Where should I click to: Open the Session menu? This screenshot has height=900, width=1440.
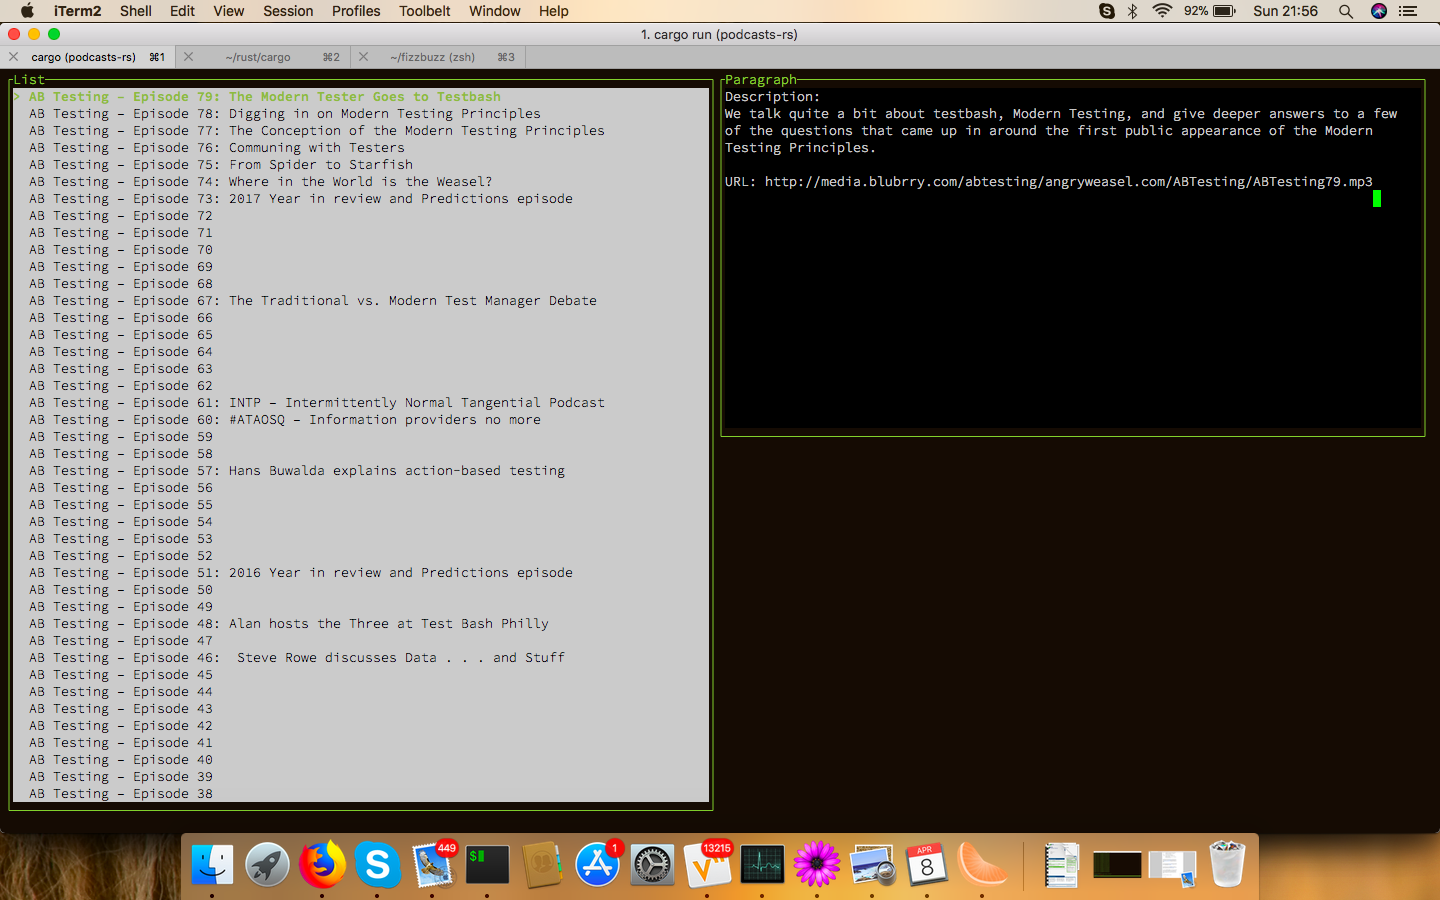point(288,11)
